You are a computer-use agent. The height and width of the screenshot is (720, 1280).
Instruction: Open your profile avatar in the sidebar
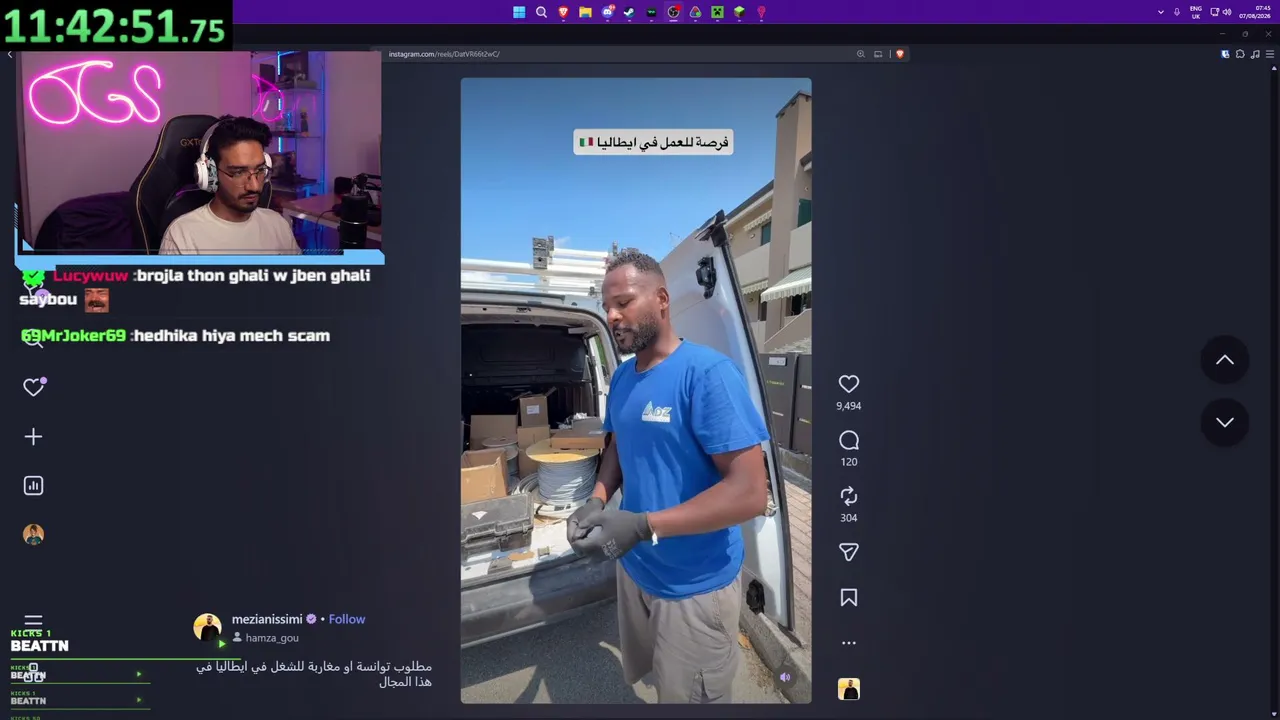[33, 534]
